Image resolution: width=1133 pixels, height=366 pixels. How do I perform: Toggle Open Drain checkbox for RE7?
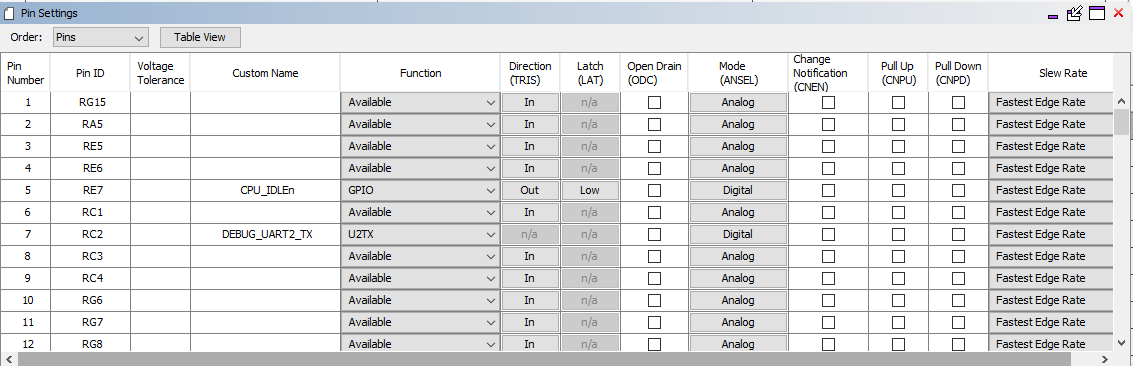654,191
